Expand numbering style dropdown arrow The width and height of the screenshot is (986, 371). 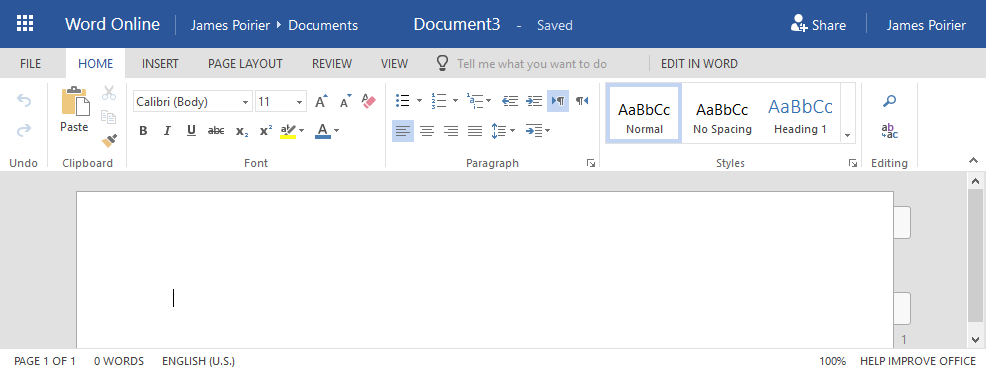click(455, 101)
